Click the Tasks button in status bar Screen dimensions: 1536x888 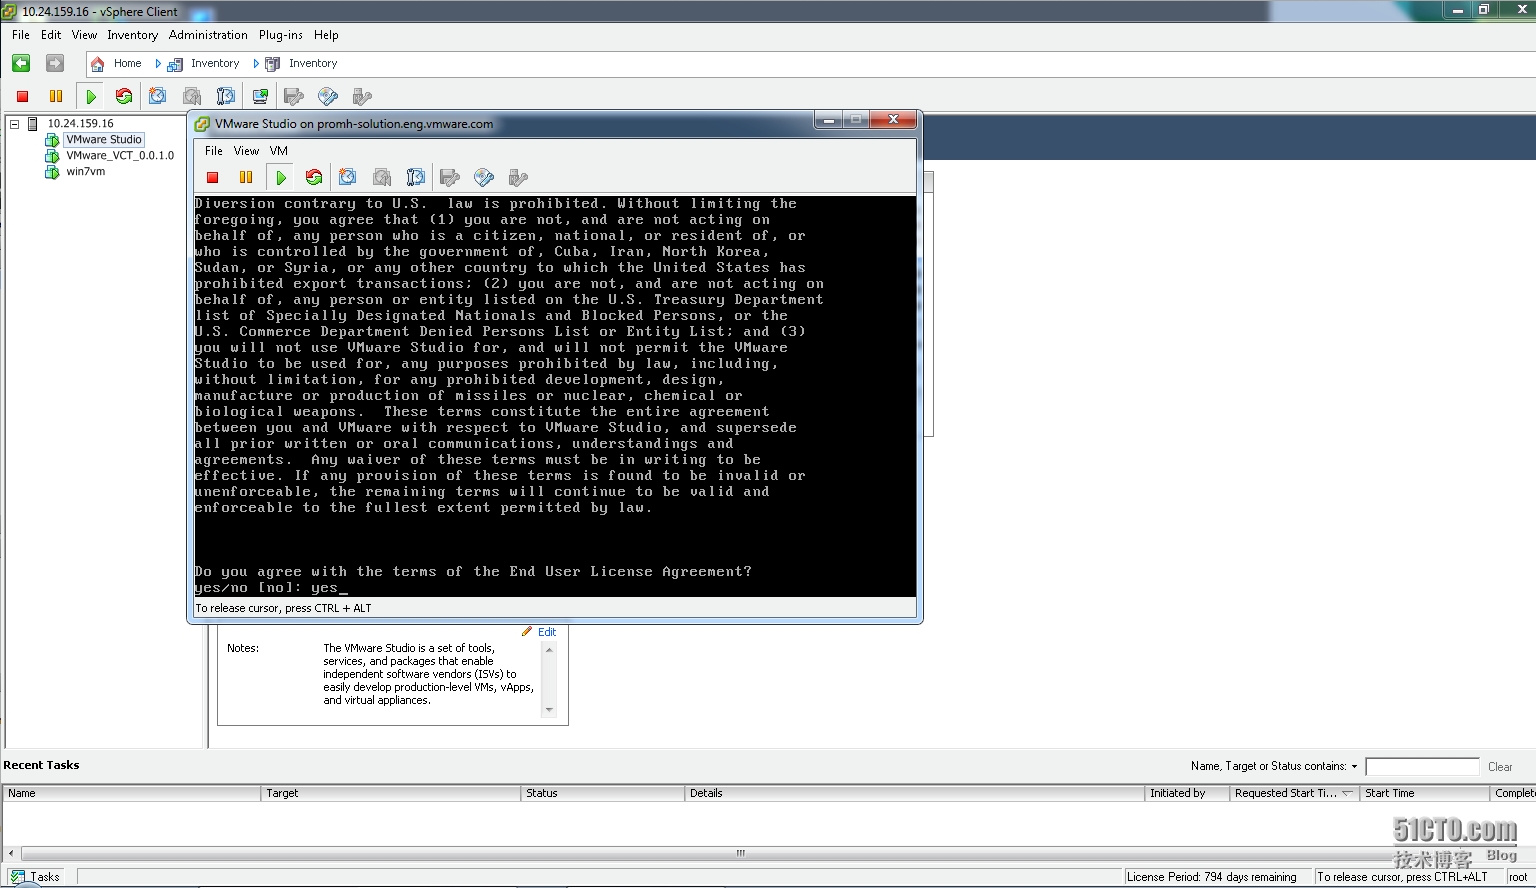pyautogui.click(x=35, y=877)
